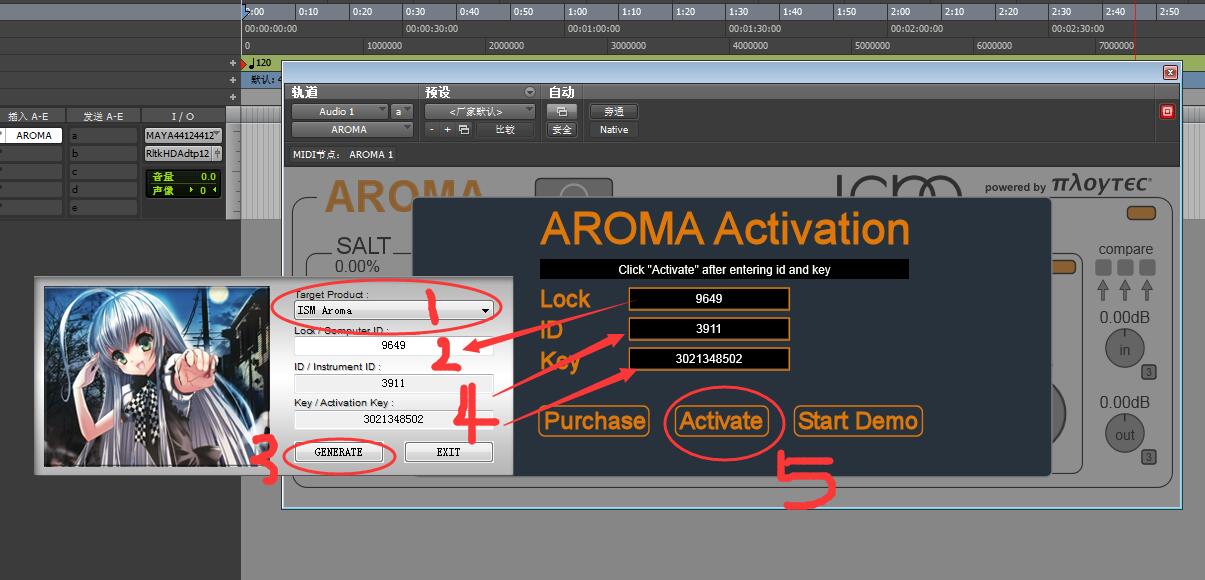The width and height of the screenshot is (1205, 580).
Task: Click the plus preset button
Action: coord(448,130)
